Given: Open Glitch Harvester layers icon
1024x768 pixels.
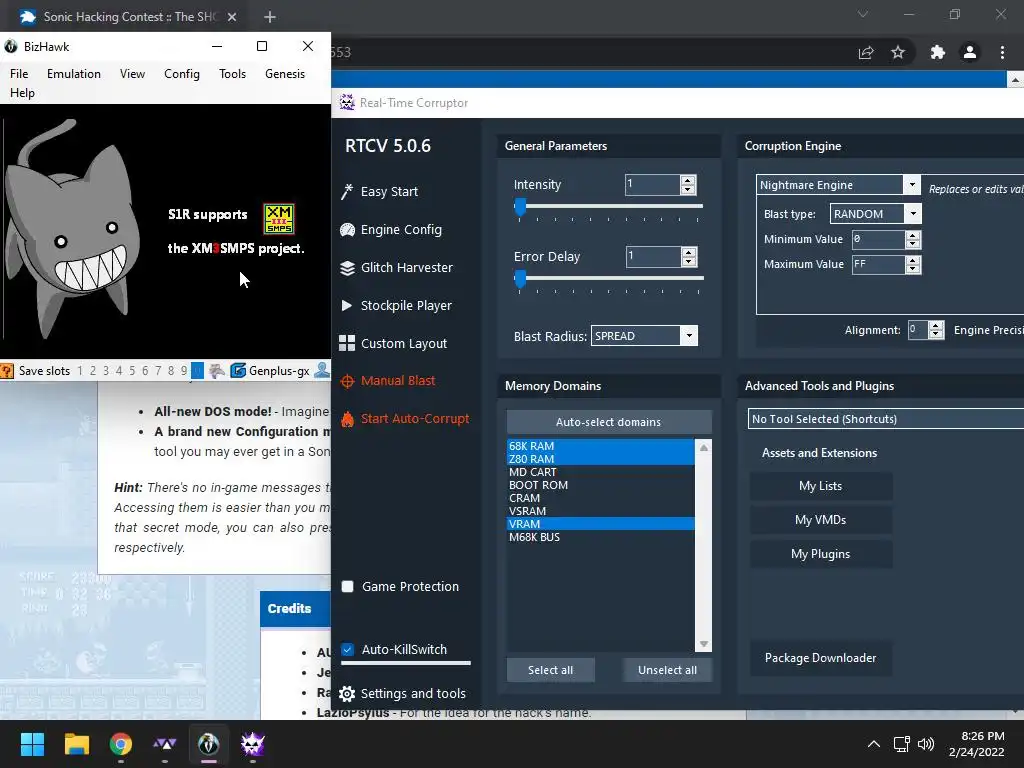Looking at the screenshot, I should click(x=347, y=268).
